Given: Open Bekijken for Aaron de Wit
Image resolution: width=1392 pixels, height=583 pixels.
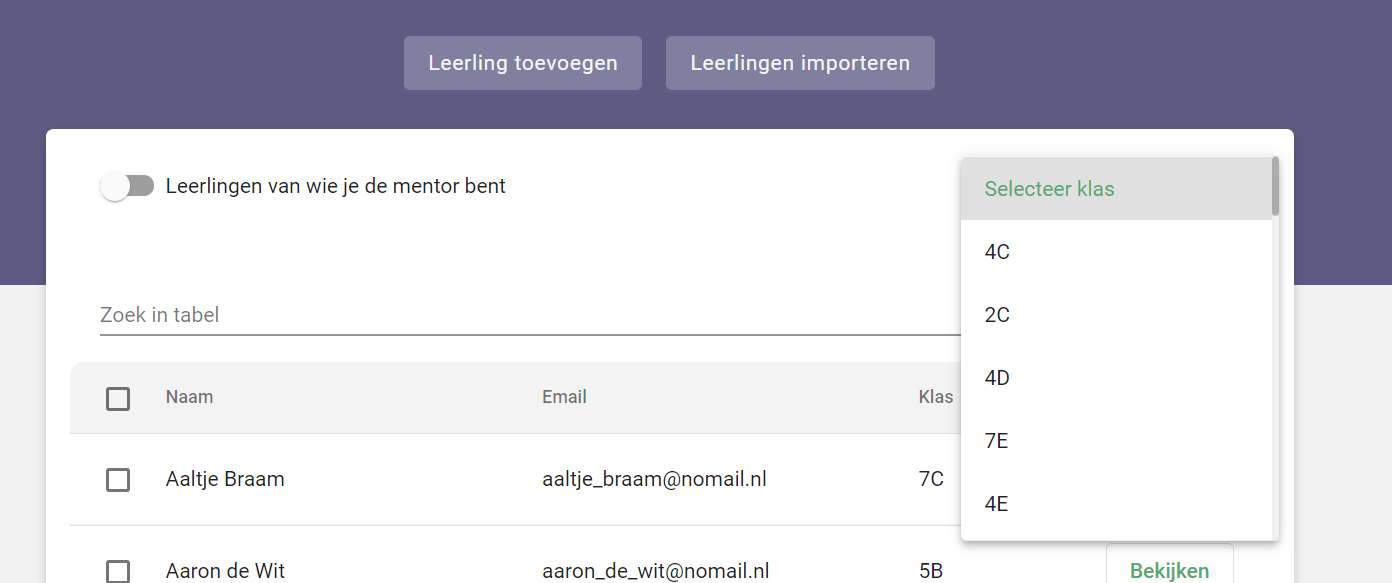Looking at the screenshot, I should pyautogui.click(x=1169, y=570).
